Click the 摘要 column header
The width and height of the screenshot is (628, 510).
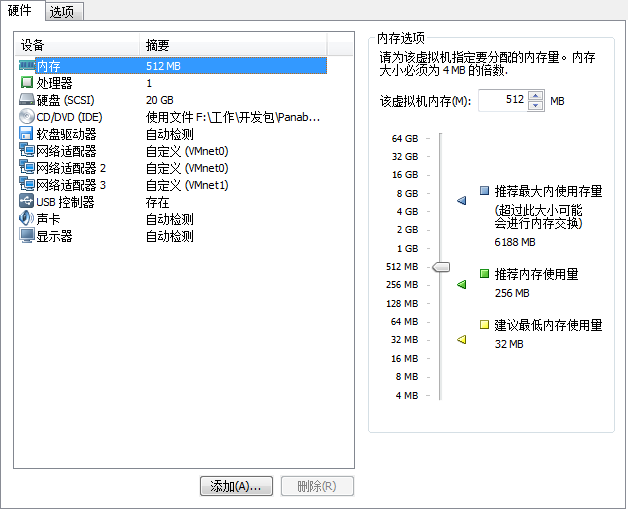pos(233,44)
